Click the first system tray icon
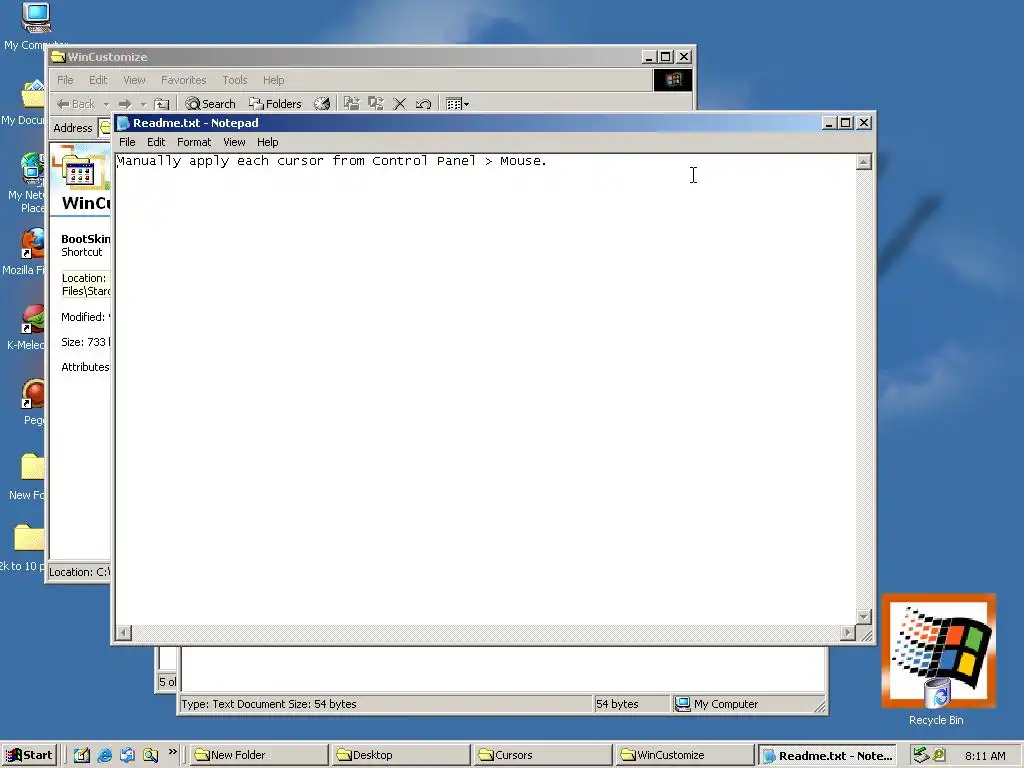The width and height of the screenshot is (1024, 768). click(x=921, y=755)
